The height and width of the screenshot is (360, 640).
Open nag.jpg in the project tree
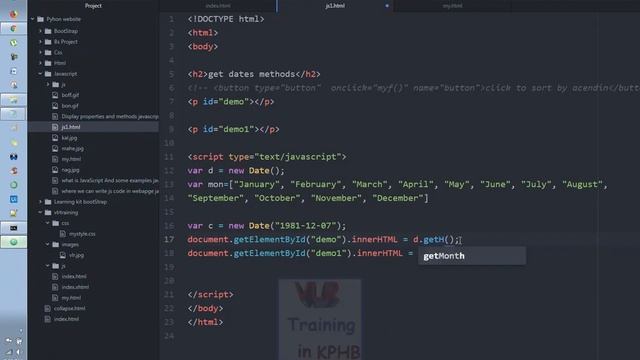pyautogui.click(x=70, y=169)
